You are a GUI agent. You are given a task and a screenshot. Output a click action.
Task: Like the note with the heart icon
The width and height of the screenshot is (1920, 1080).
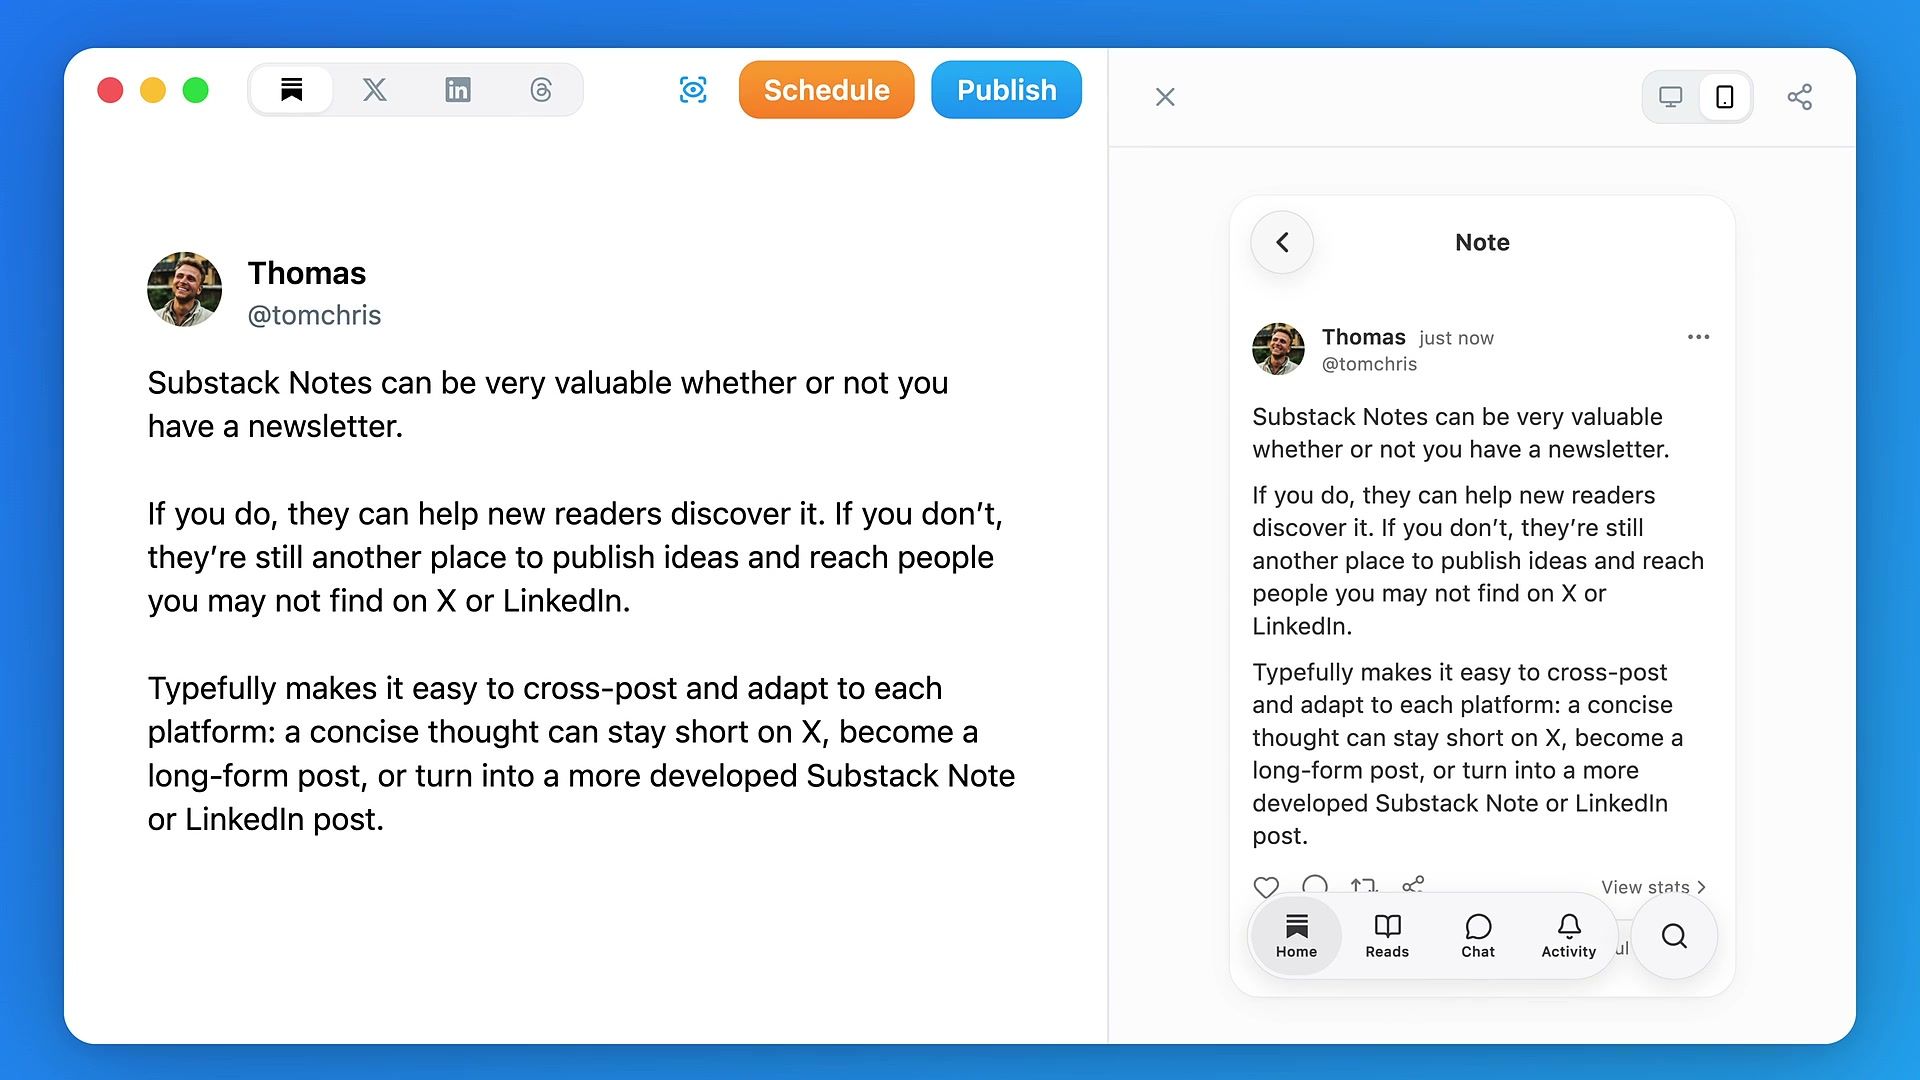(1266, 886)
